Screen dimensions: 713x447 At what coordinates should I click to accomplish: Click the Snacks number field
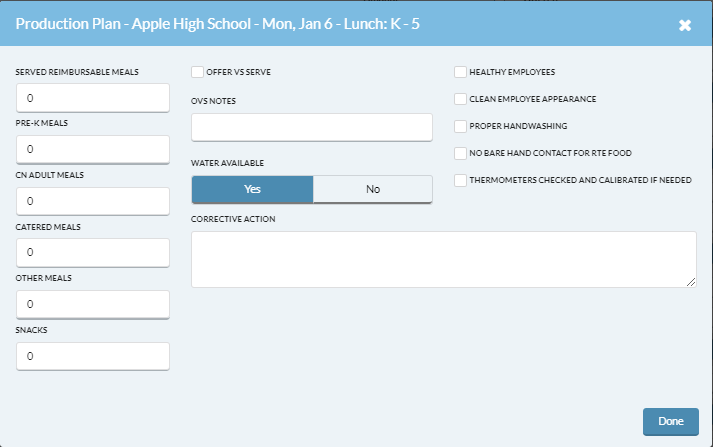pyautogui.click(x=93, y=356)
